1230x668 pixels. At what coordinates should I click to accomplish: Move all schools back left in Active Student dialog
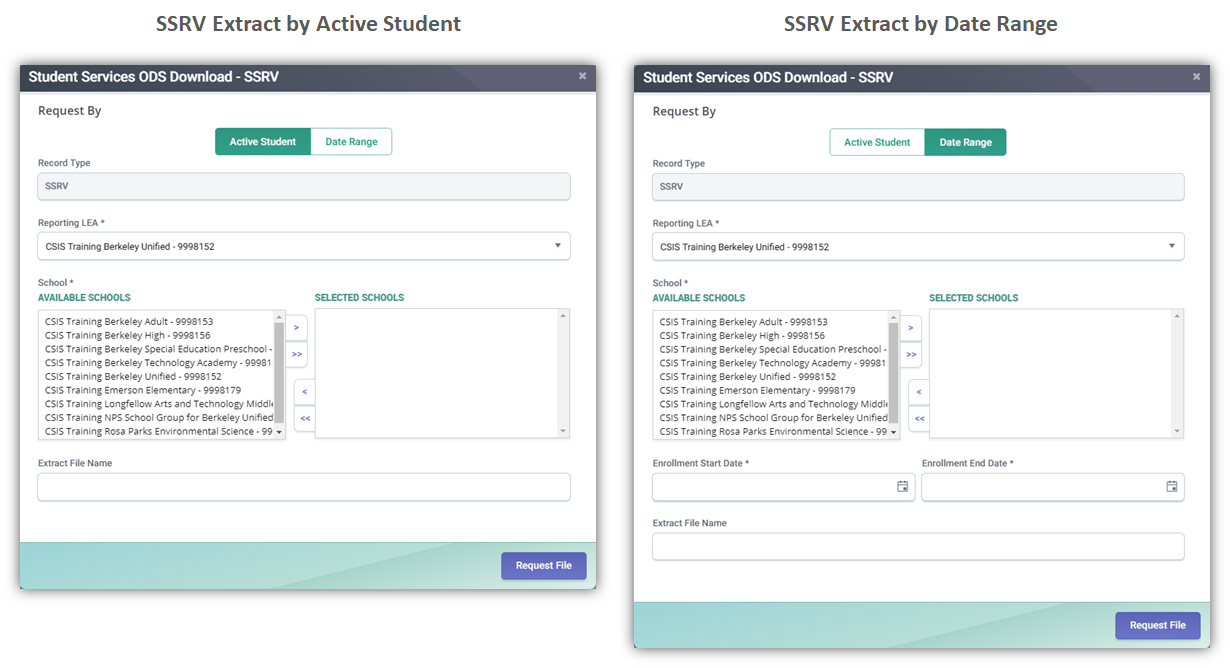coord(304,418)
